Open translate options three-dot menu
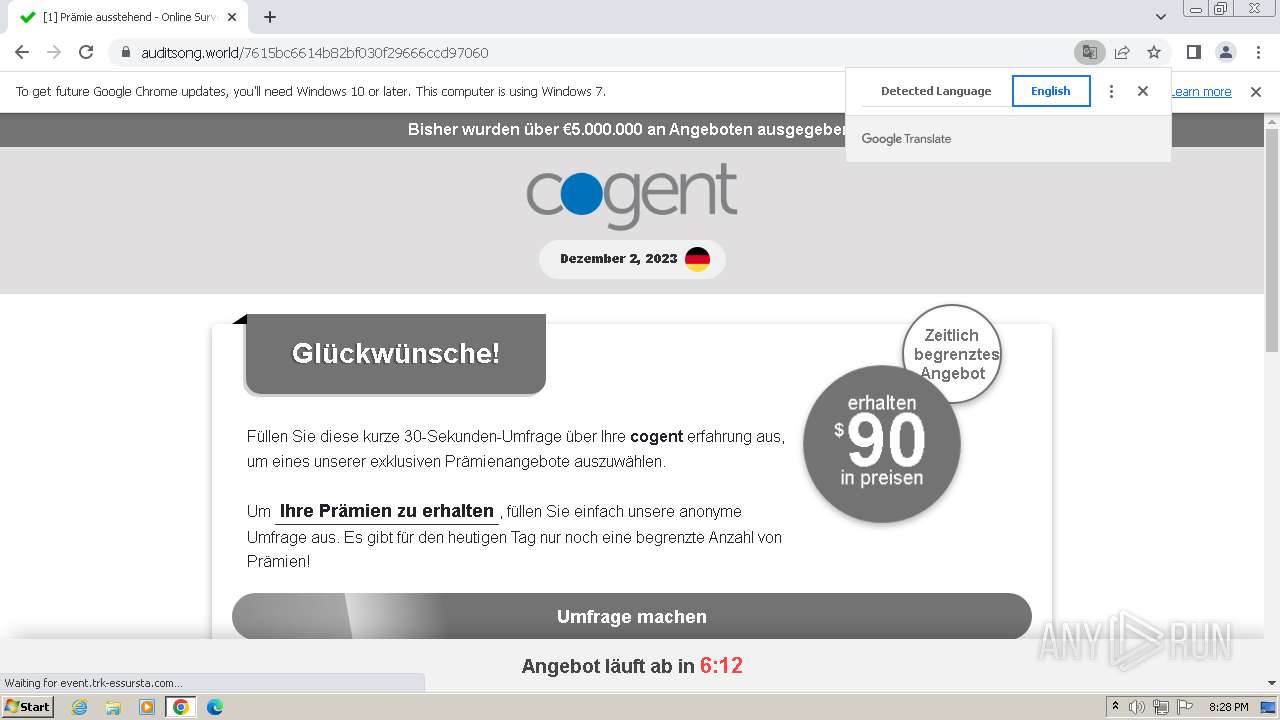This screenshot has width=1280, height=720. coord(1111,91)
